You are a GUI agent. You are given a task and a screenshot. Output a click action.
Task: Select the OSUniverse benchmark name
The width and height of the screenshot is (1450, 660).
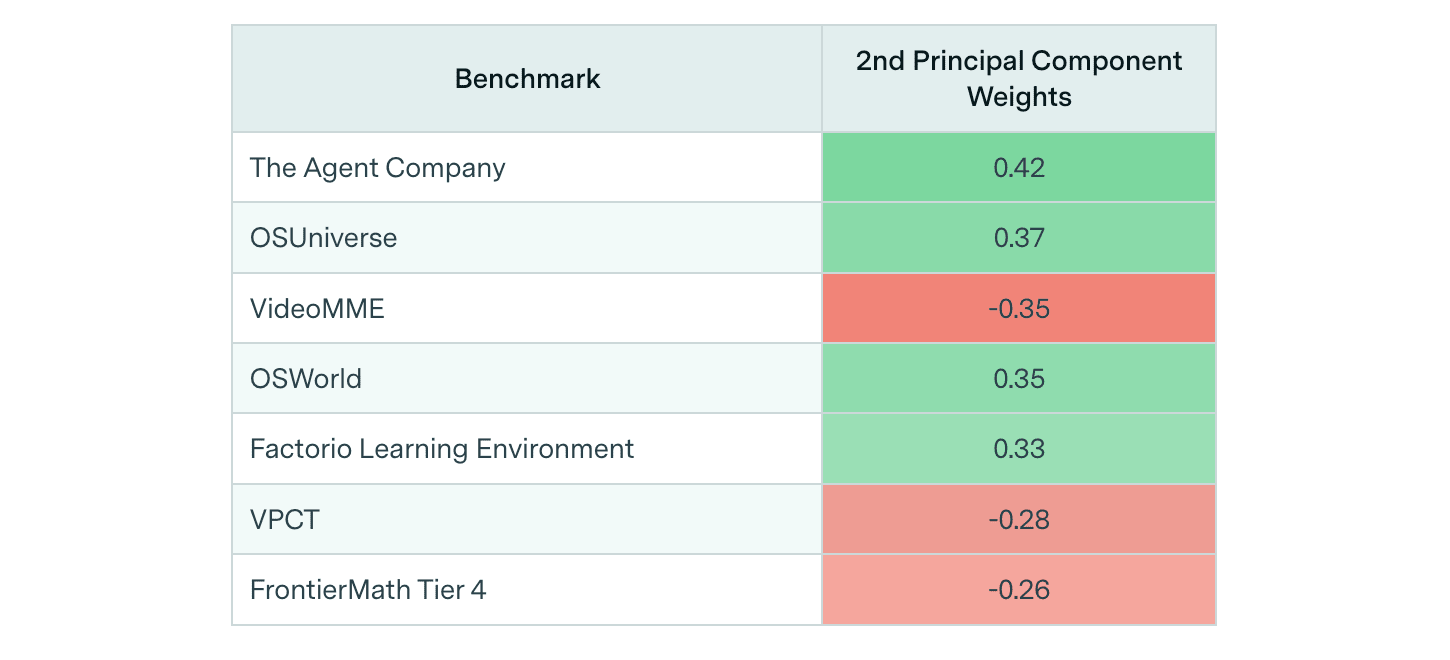point(323,238)
